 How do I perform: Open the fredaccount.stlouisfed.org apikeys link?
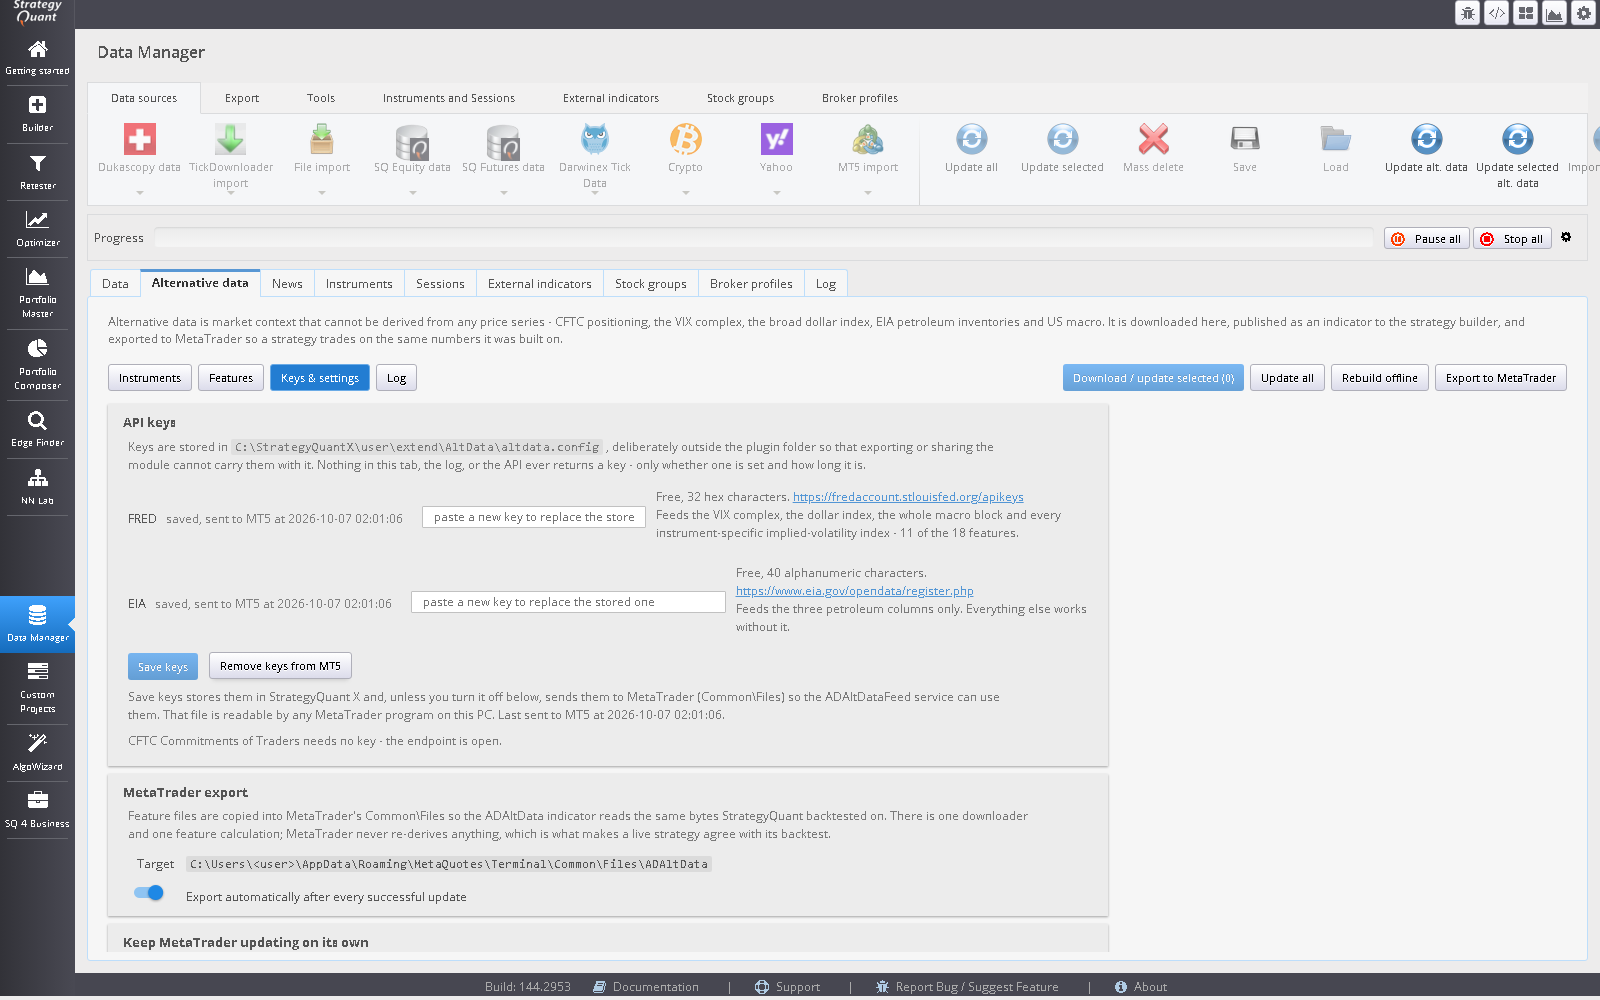(x=908, y=497)
